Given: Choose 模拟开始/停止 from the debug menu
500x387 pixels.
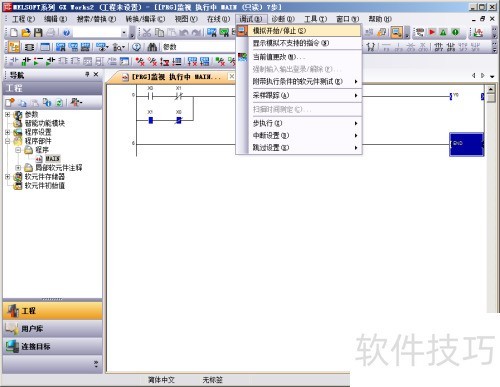Looking at the screenshot, I should point(298,31).
